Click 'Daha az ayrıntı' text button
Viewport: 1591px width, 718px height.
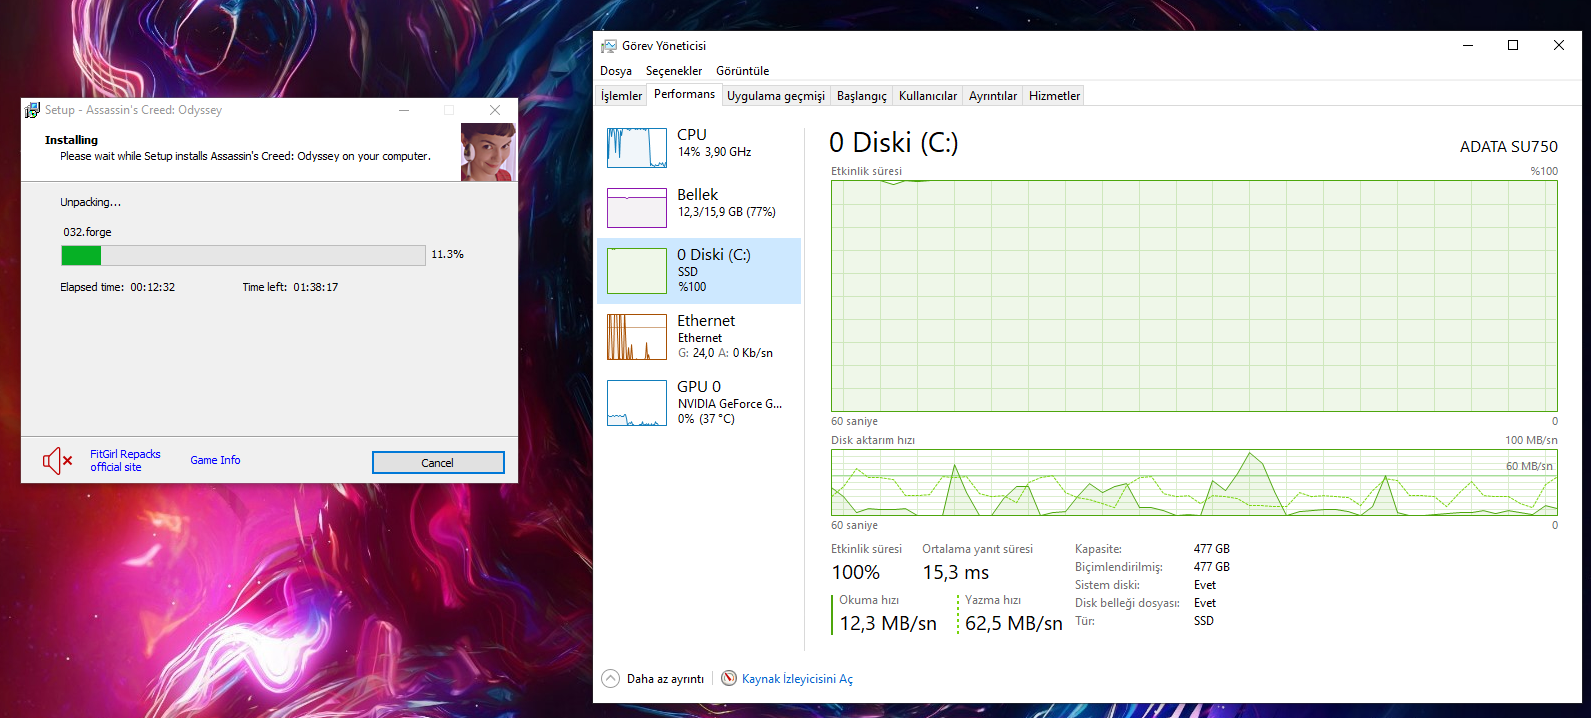[x=665, y=679]
